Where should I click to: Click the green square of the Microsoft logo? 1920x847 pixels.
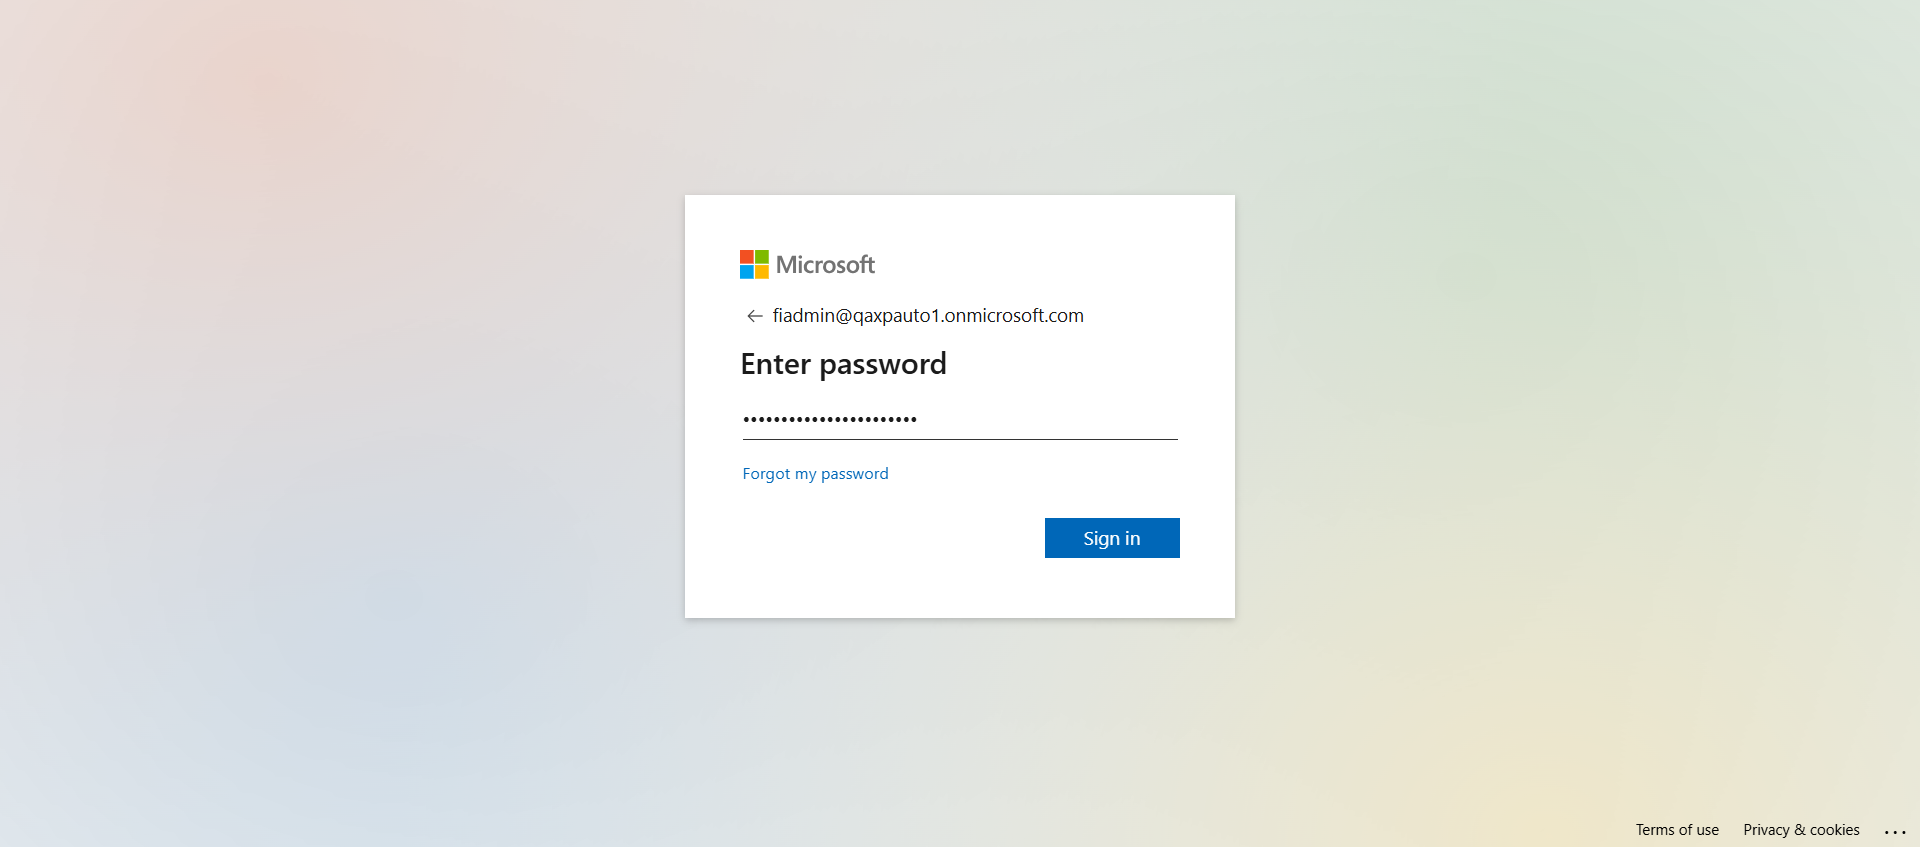pyautogui.click(x=762, y=257)
